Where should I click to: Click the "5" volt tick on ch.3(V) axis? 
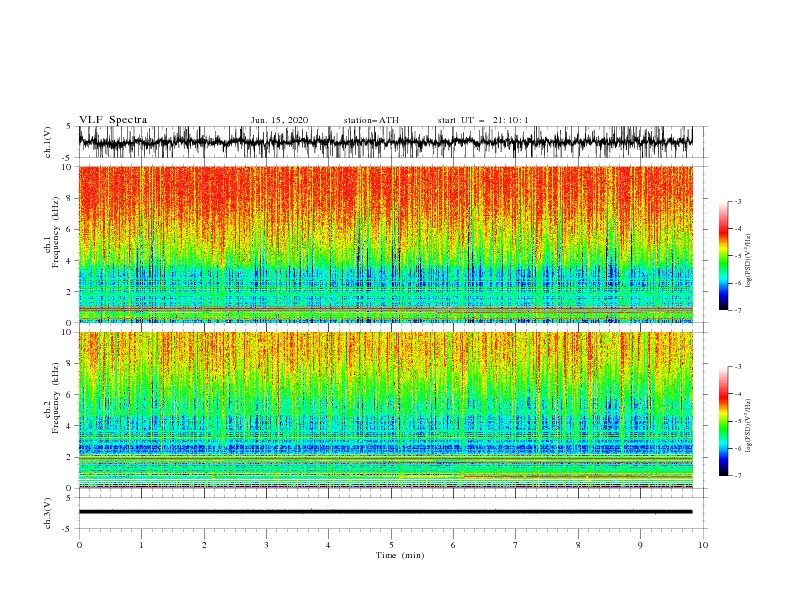(69, 497)
